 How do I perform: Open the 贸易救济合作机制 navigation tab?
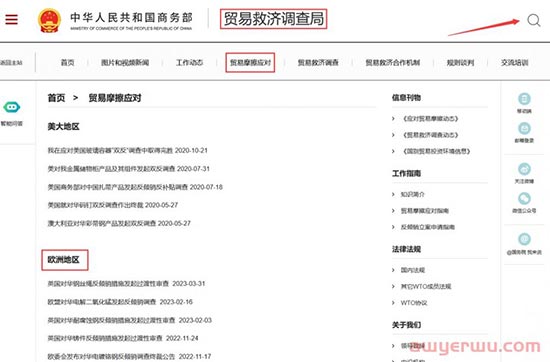[393, 62]
